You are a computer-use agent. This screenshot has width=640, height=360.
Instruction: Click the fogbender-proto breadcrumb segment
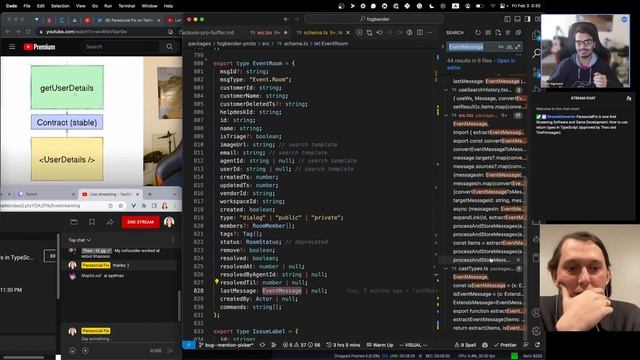(236, 44)
